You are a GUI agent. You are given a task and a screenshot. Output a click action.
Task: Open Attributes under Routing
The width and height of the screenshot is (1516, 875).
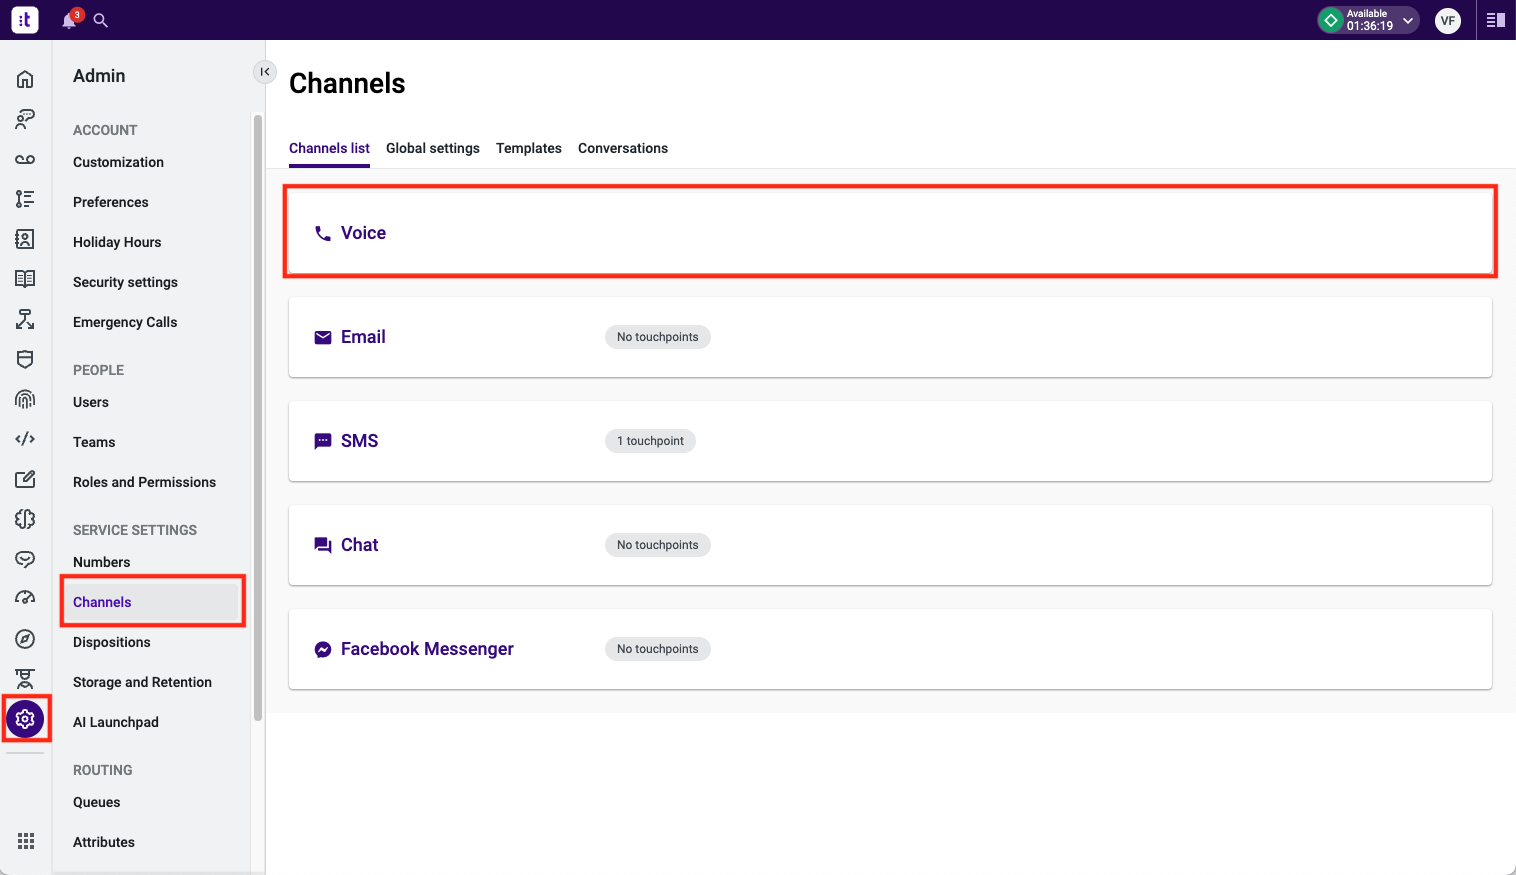[x=104, y=842]
